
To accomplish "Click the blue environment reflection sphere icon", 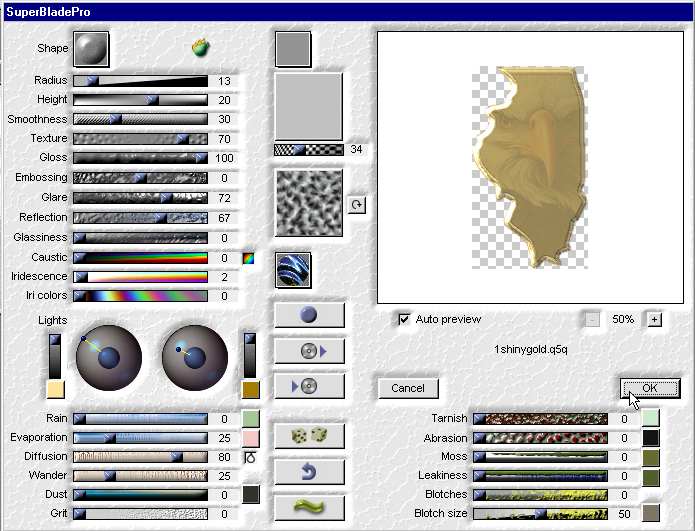I will [293, 270].
